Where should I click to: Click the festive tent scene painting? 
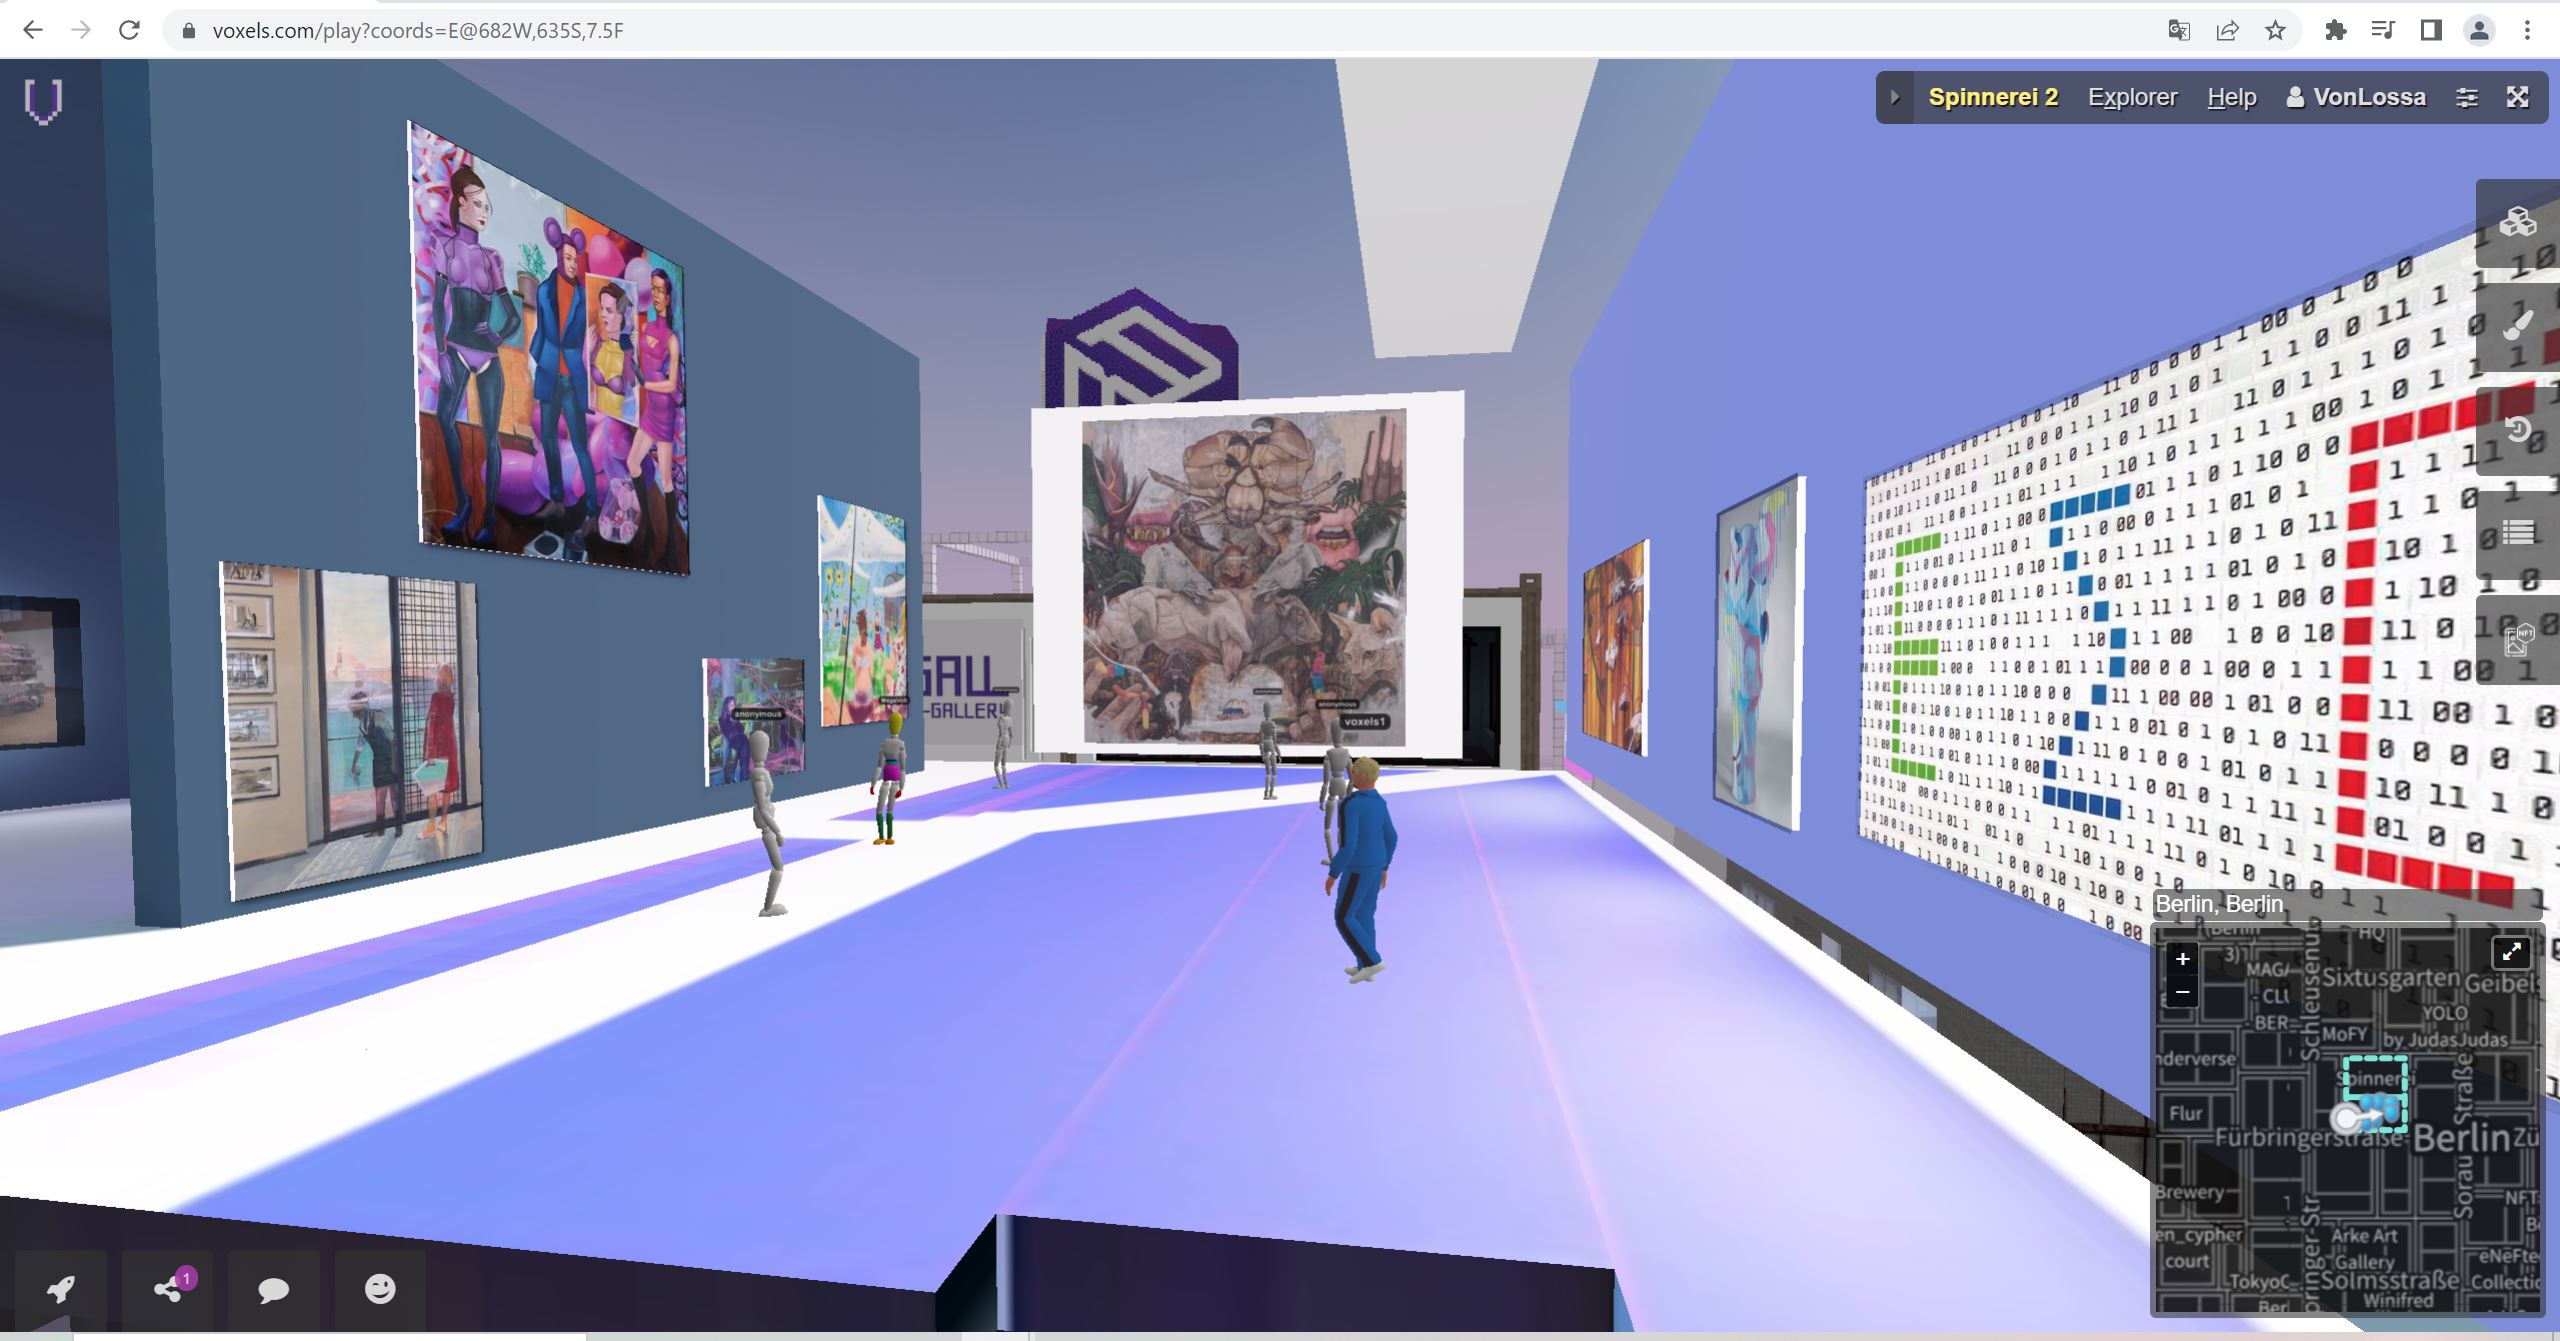863,611
